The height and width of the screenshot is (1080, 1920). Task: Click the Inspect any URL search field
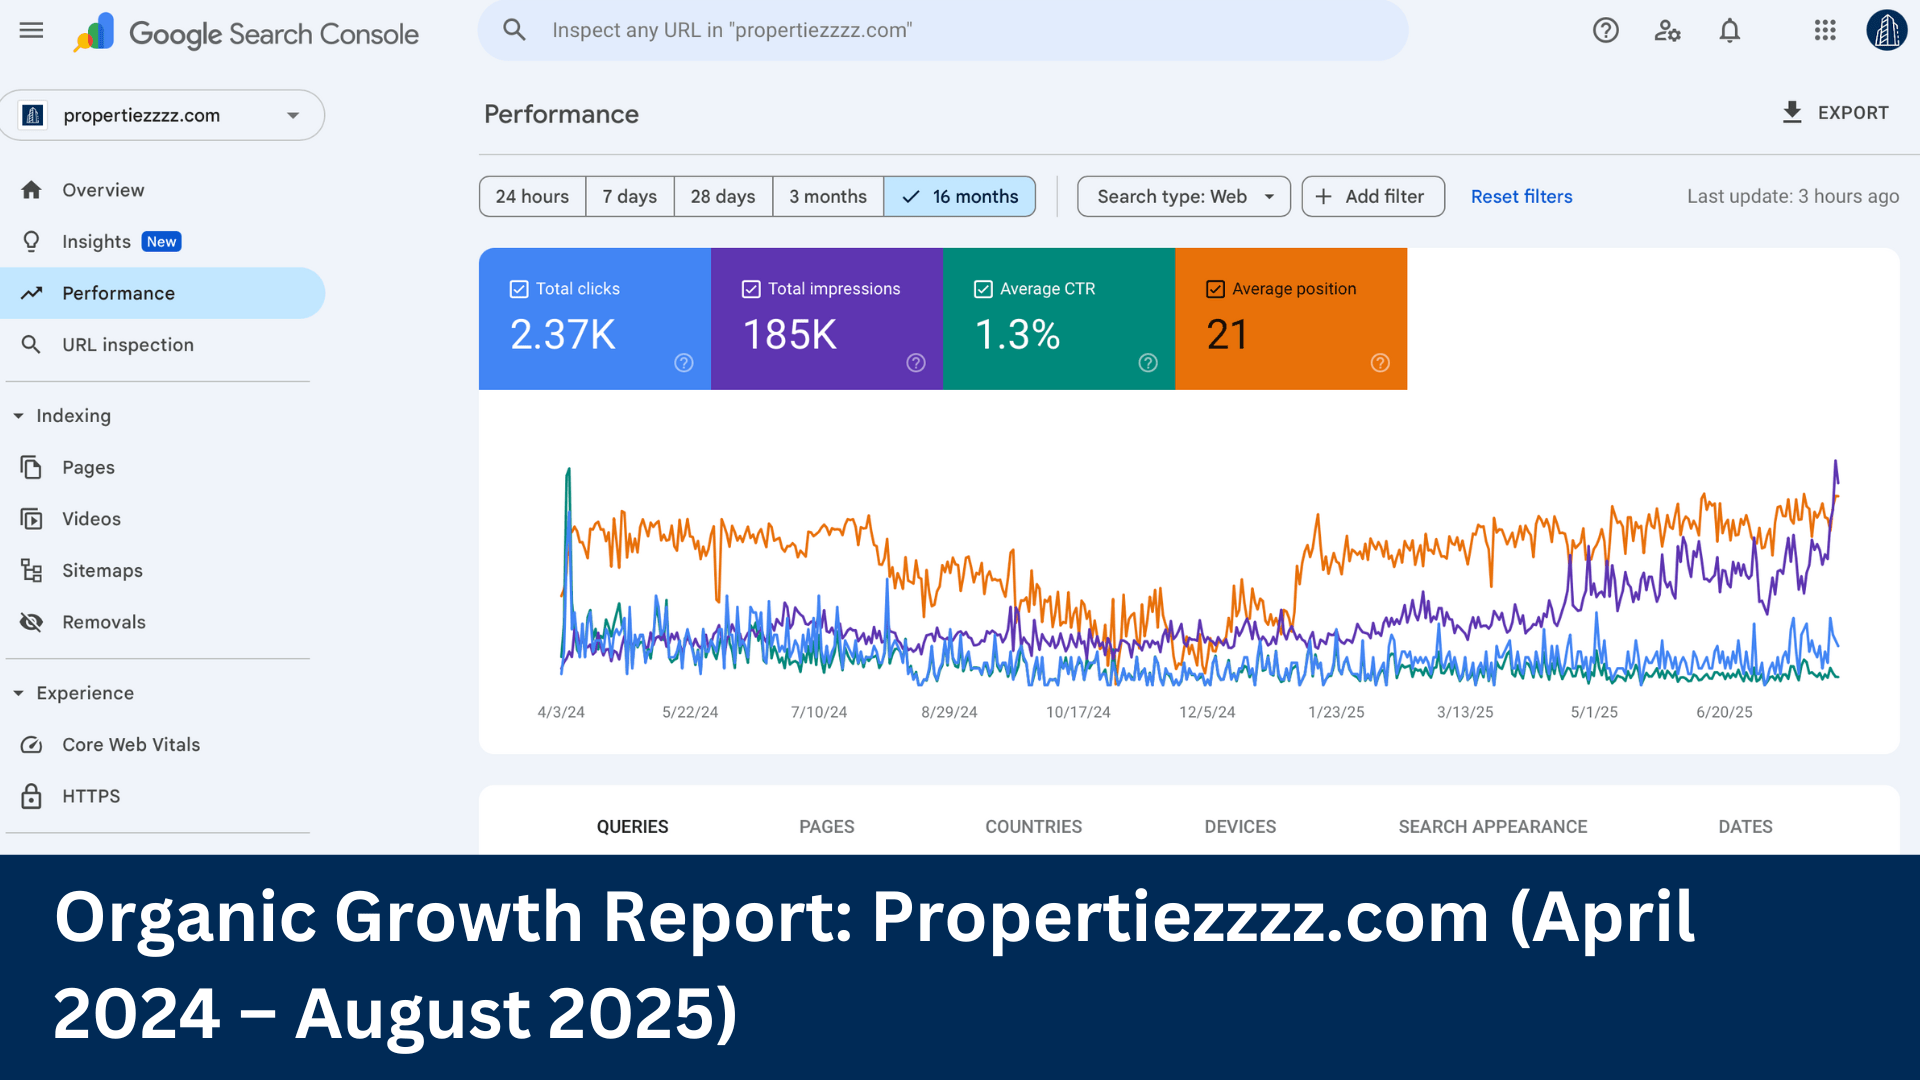coord(943,30)
